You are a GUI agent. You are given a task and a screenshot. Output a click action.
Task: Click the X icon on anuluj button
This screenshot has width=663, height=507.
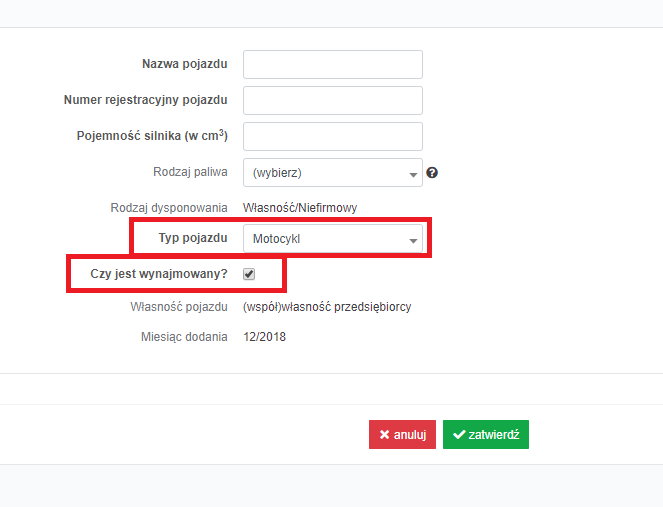[x=384, y=434]
